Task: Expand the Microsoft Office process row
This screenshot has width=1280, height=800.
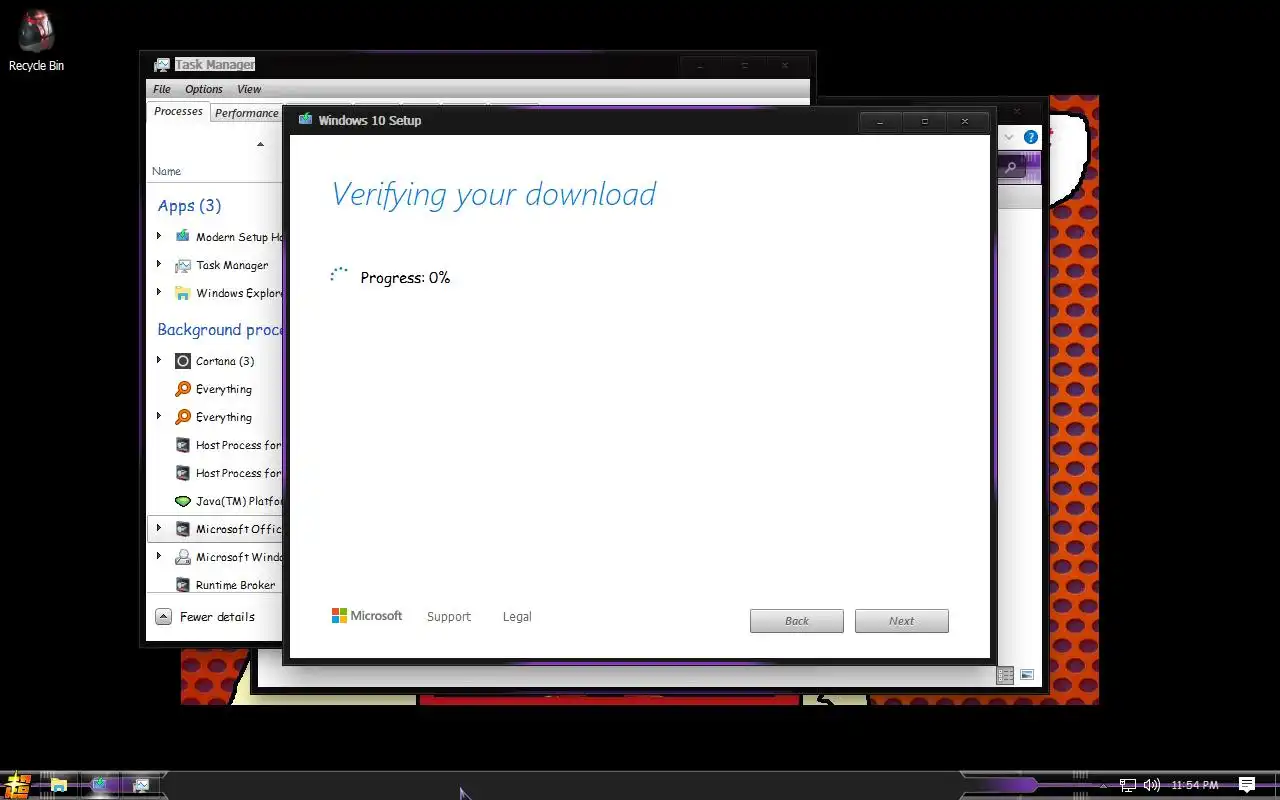Action: coord(159,528)
